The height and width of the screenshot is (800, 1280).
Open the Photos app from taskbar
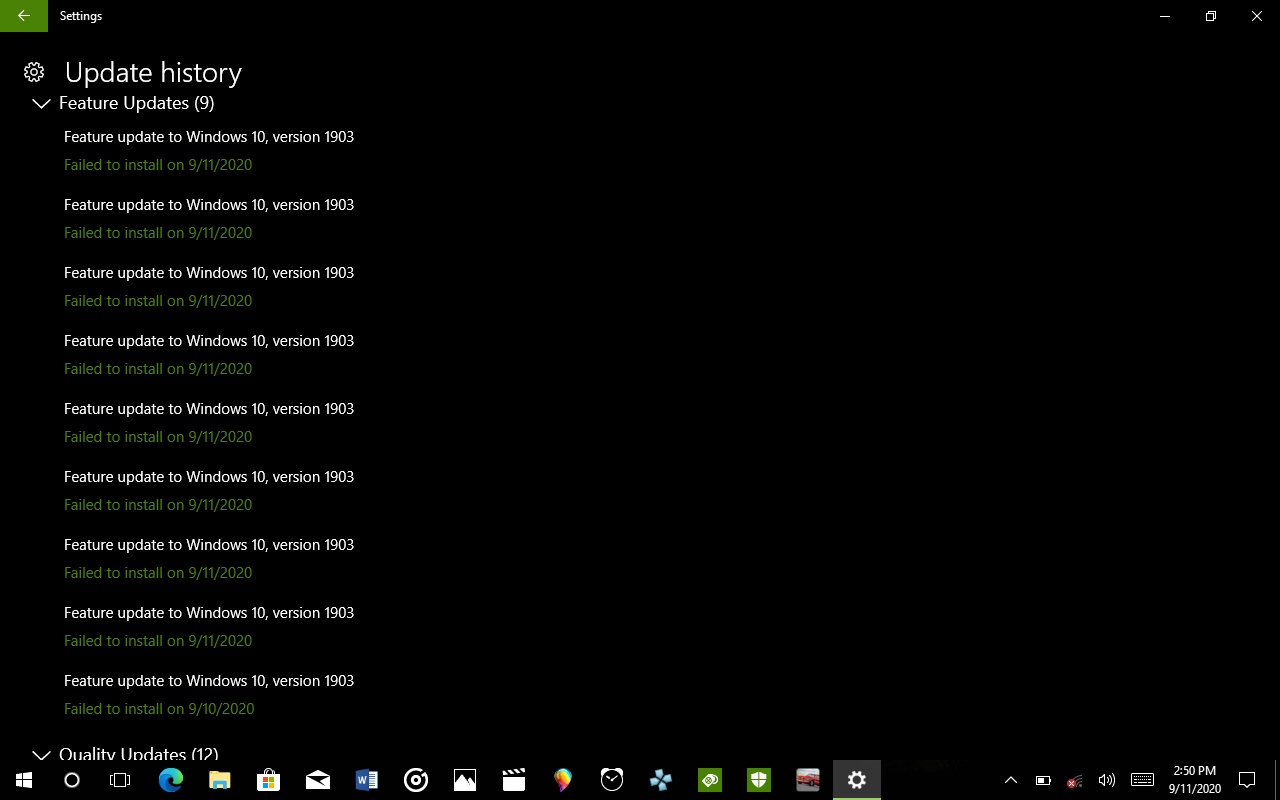[465, 780]
